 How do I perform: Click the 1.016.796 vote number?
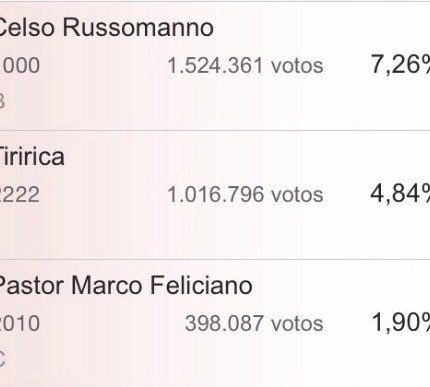point(215,194)
